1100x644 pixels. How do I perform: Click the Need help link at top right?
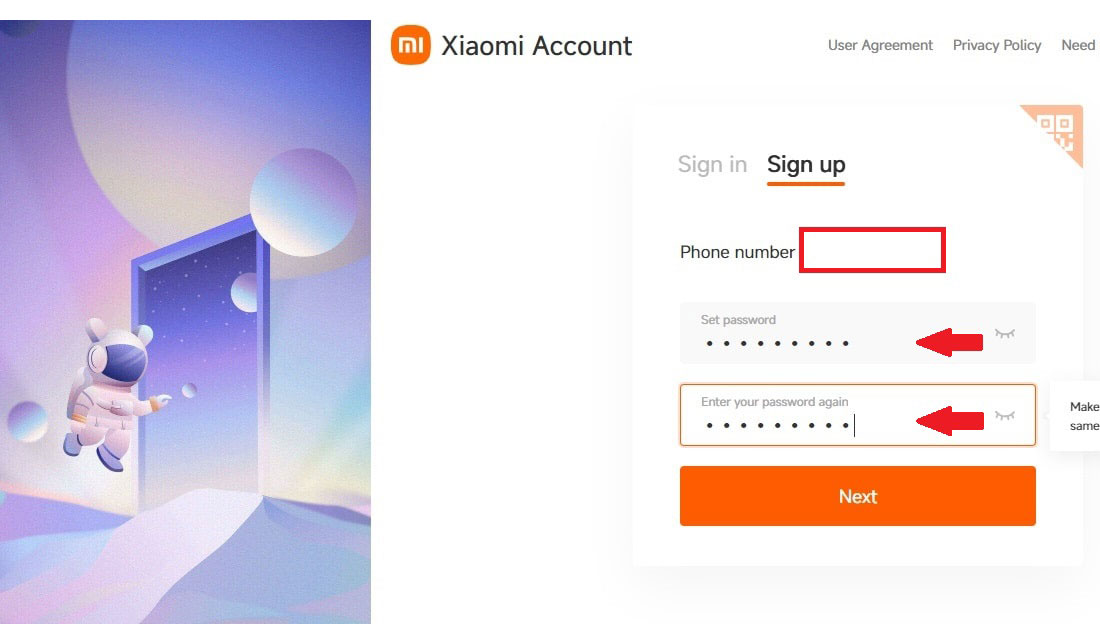[x=1079, y=45]
